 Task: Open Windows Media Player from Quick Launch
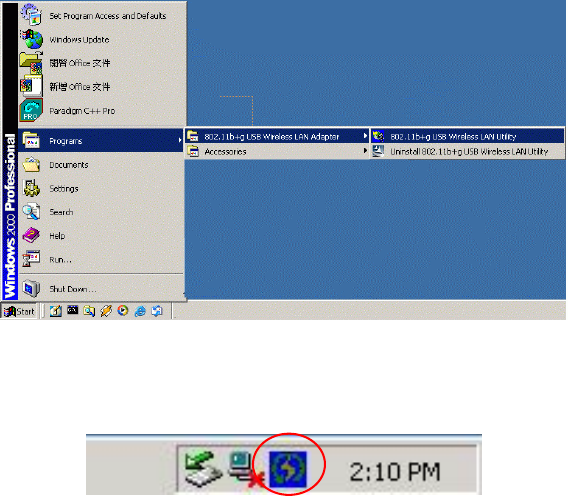pyautogui.click(x=123, y=310)
